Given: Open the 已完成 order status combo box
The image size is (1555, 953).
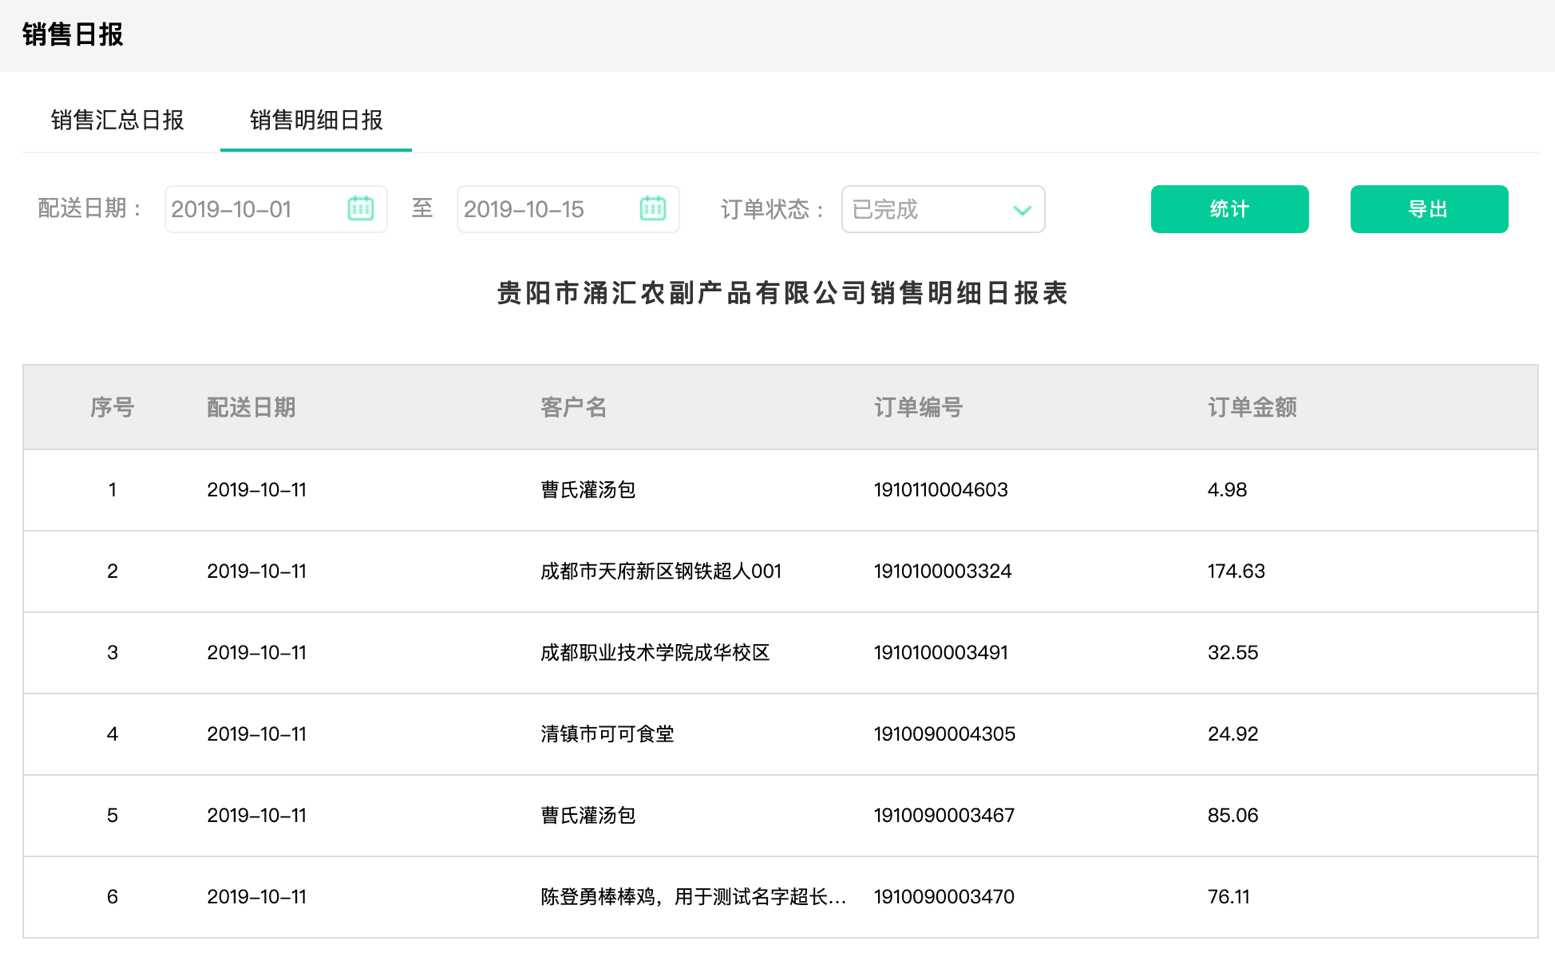Looking at the screenshot, I should tap(928, 210).
